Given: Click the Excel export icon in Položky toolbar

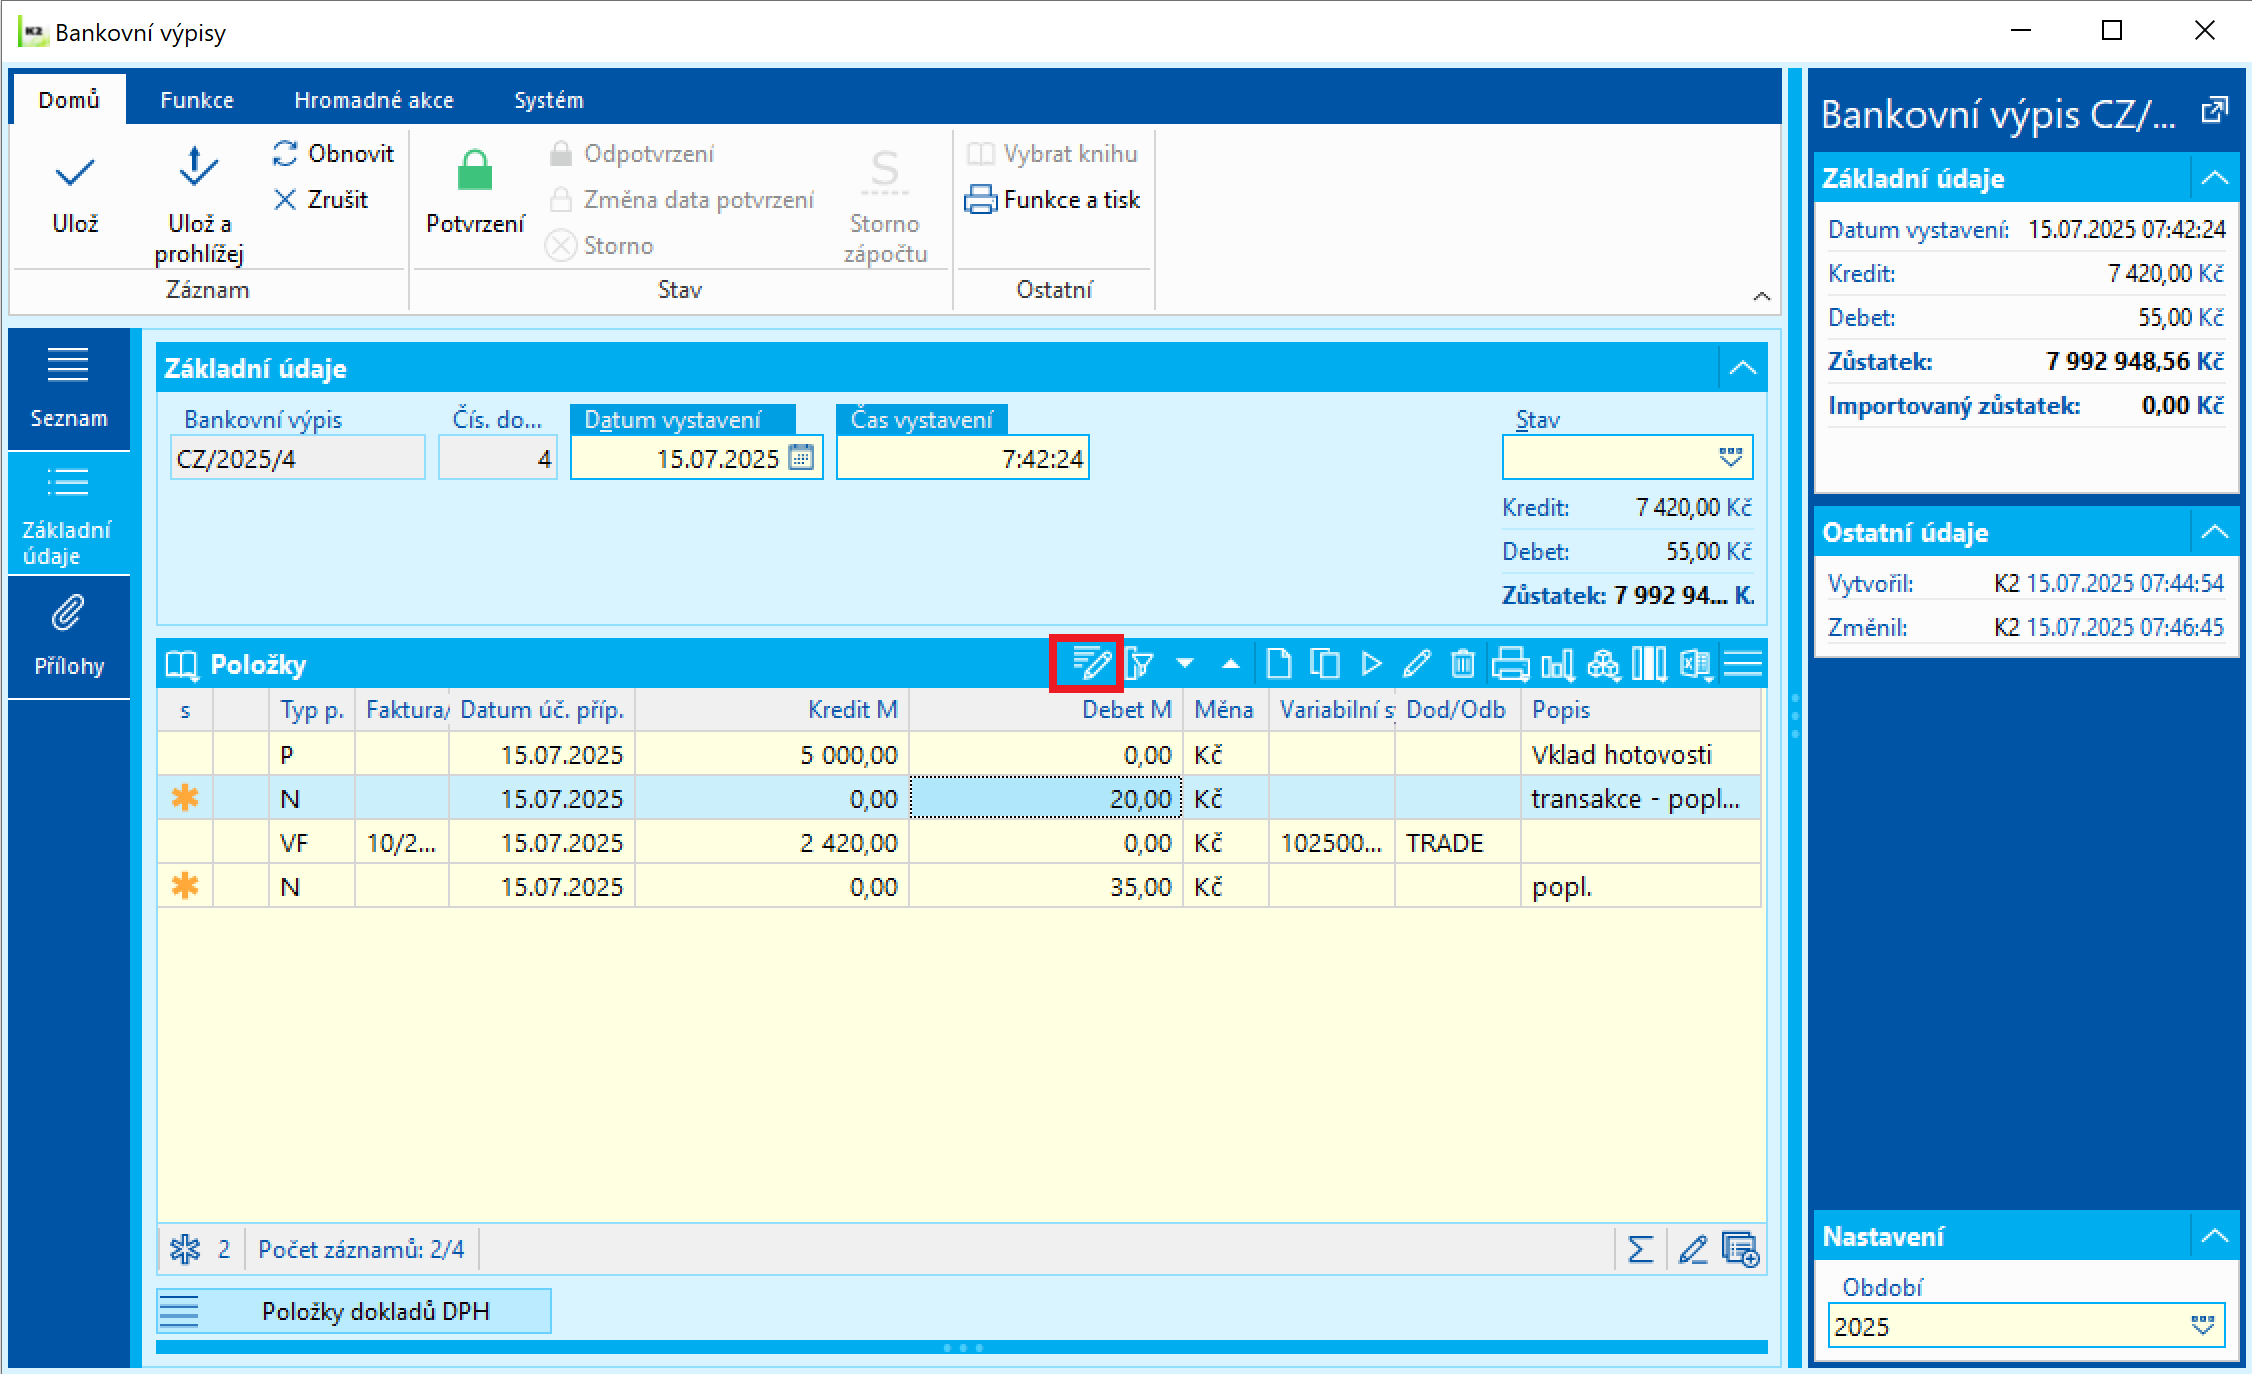Looking at the screenshot, I should pyautogui.click(x=1696, y=664).
